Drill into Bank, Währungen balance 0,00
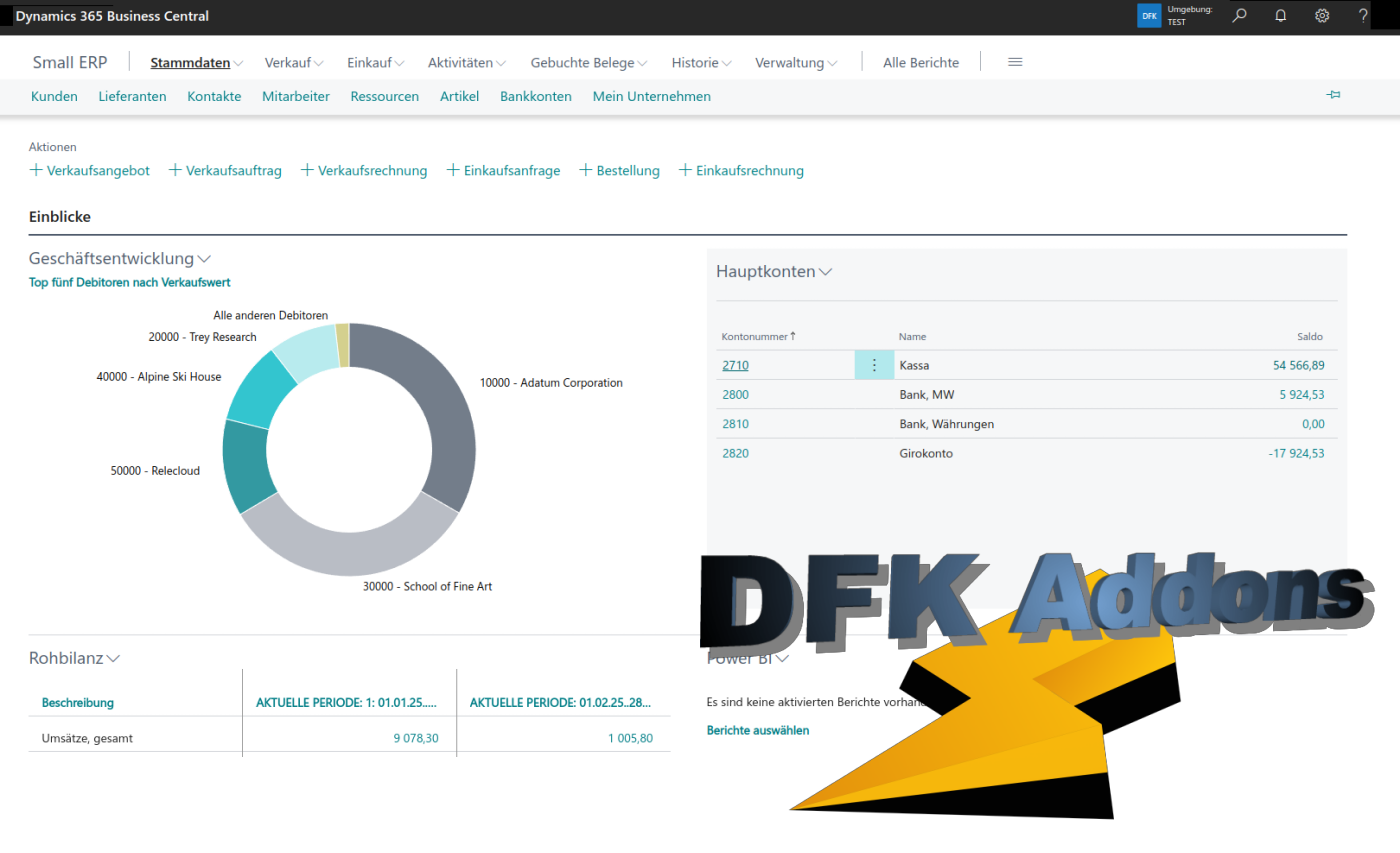 click(x=1313, y=424)
